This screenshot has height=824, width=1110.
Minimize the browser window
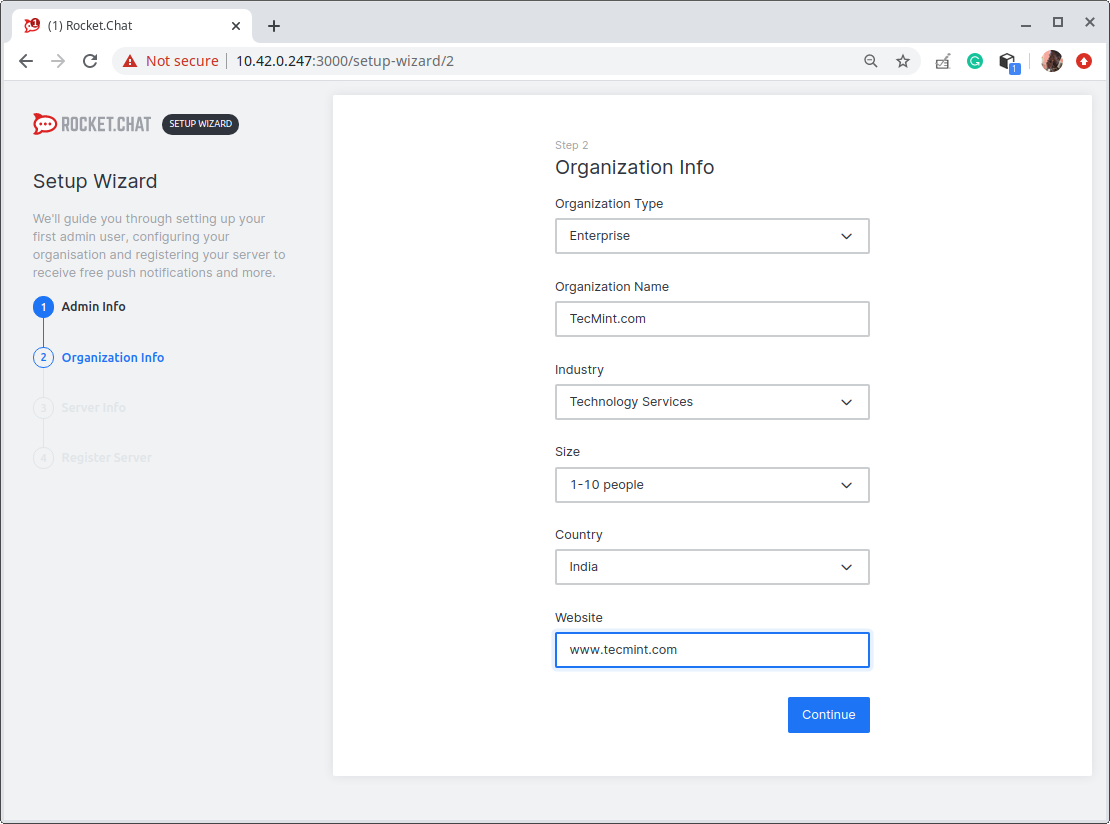tap(1026, 24)
